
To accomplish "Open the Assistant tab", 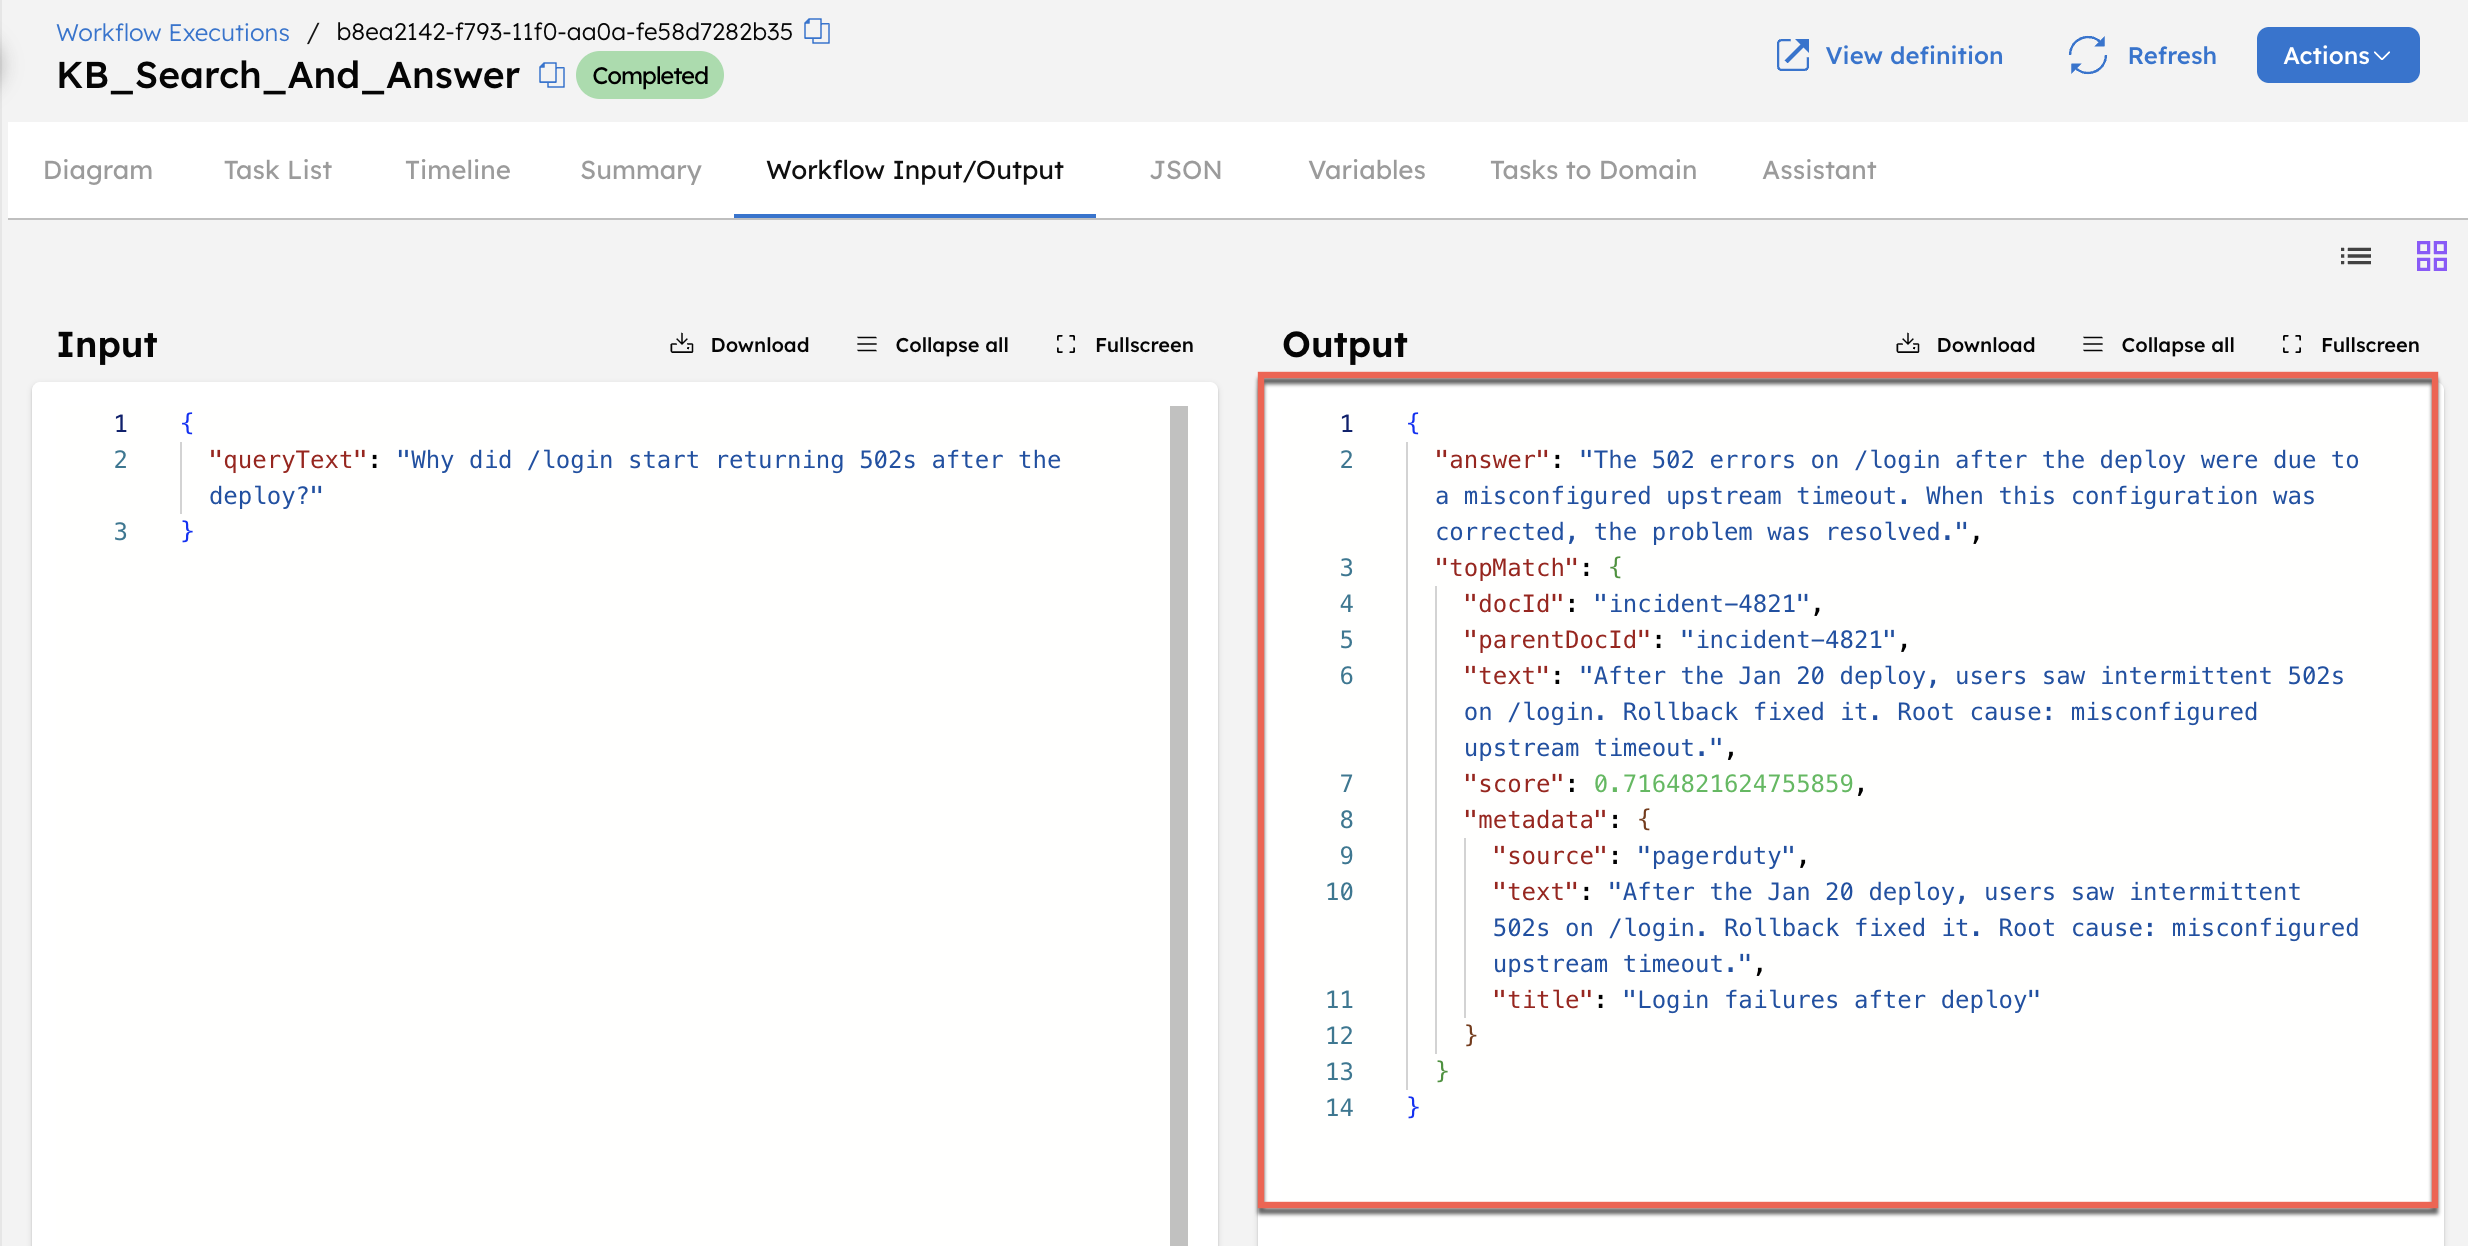I will [x=1818, y=170].
